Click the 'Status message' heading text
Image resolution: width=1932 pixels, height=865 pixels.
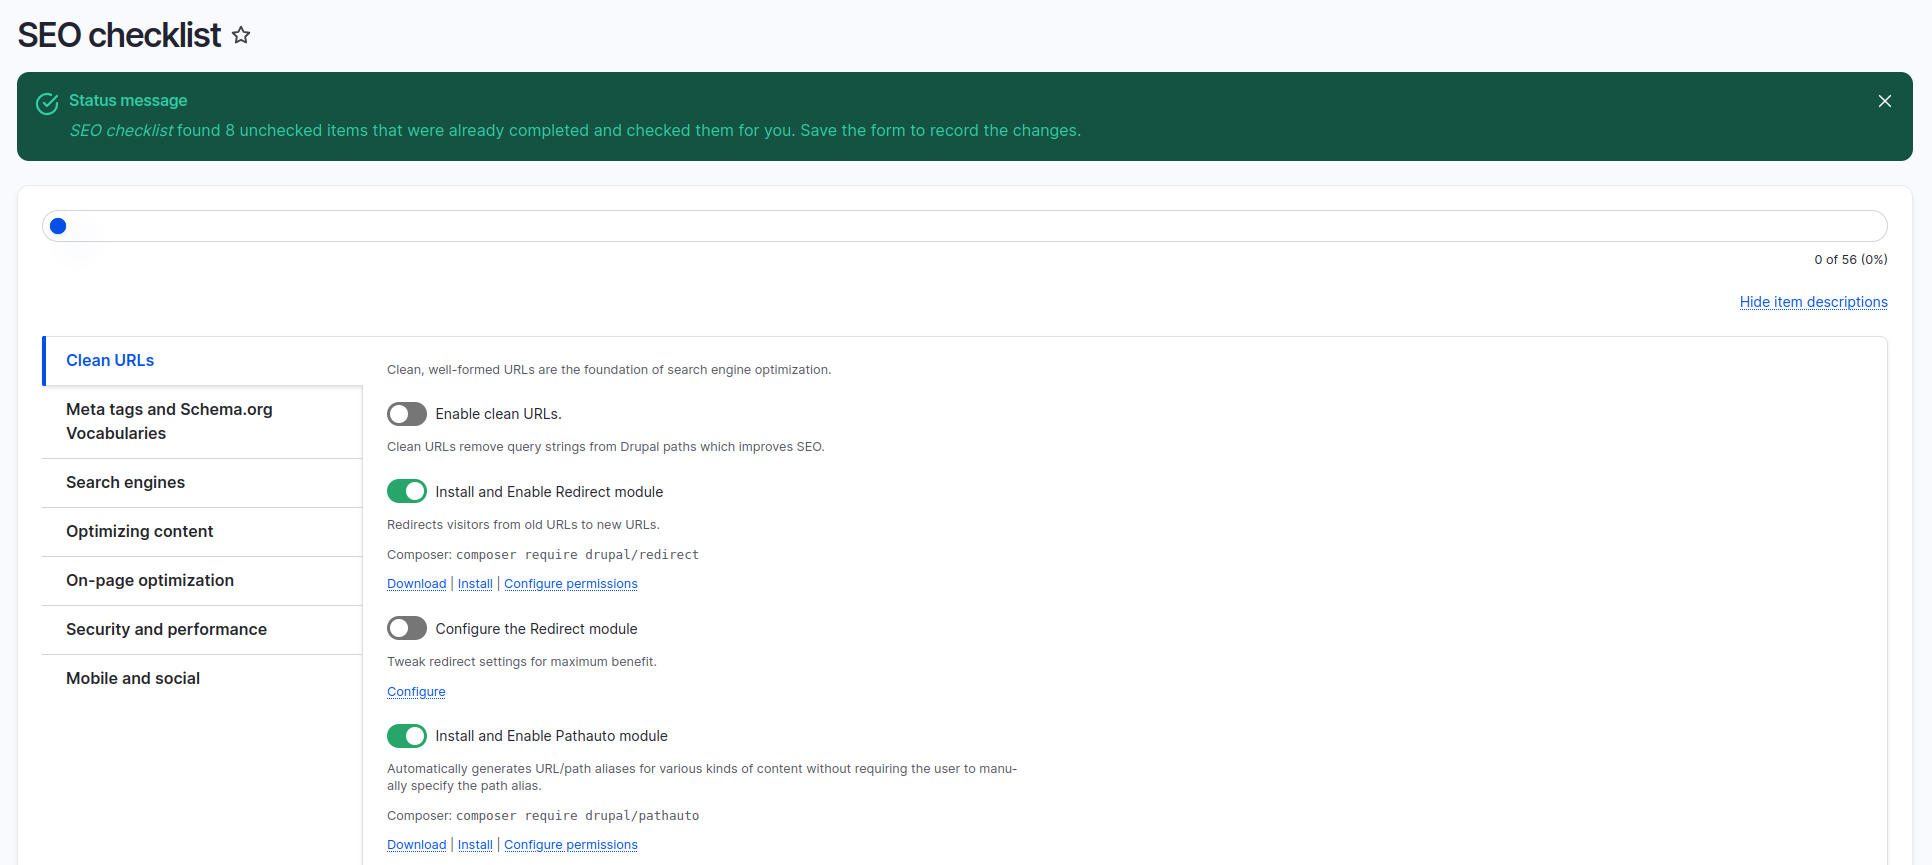tap(128, 101)
